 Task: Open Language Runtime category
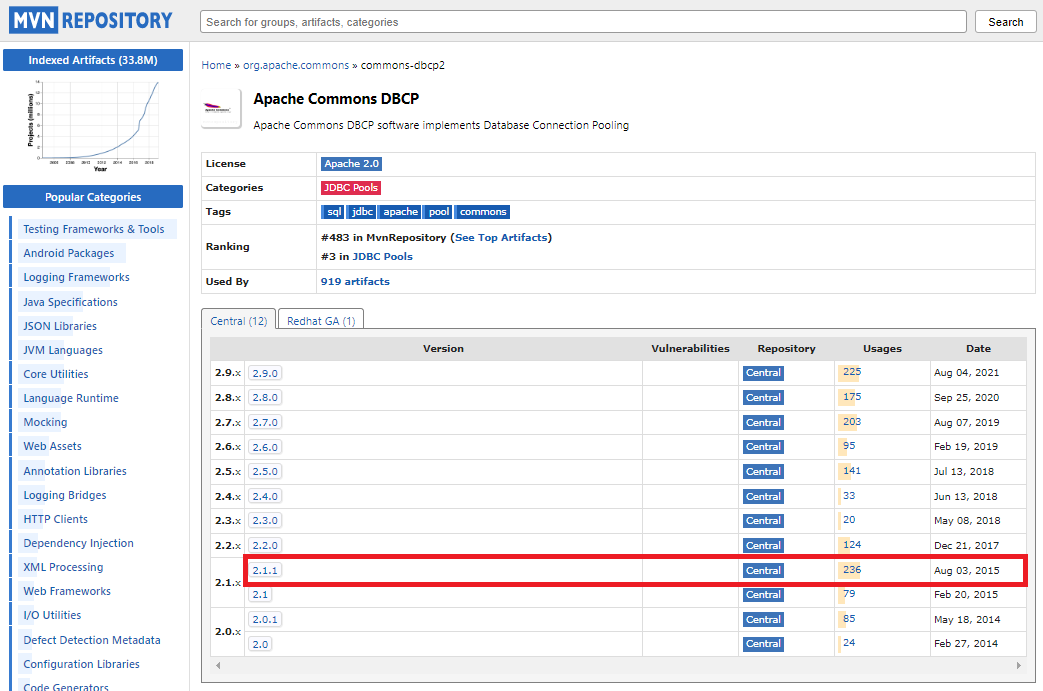point(71,398)
